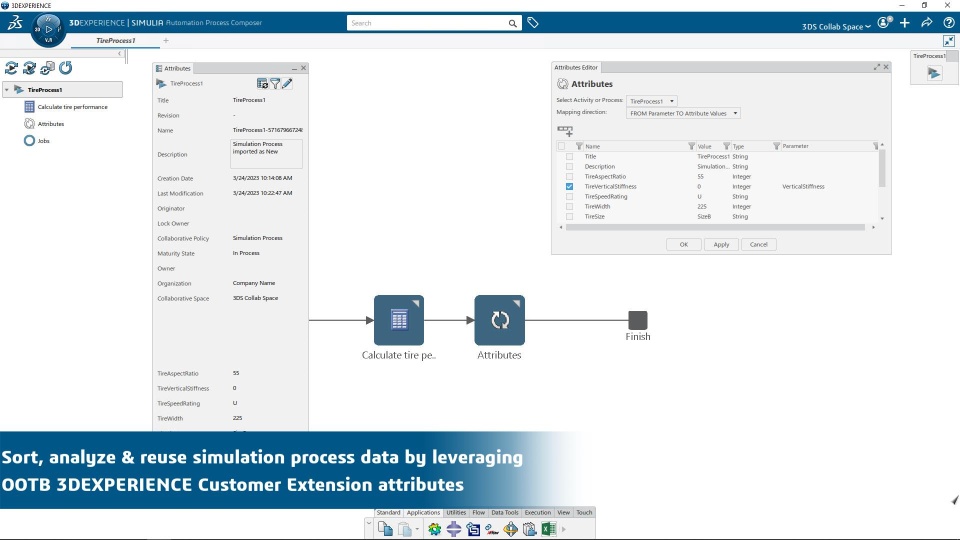Click the purple spool-shaped icon in bottom toolbar
This screenshot has width=960, height=540.
454,528
